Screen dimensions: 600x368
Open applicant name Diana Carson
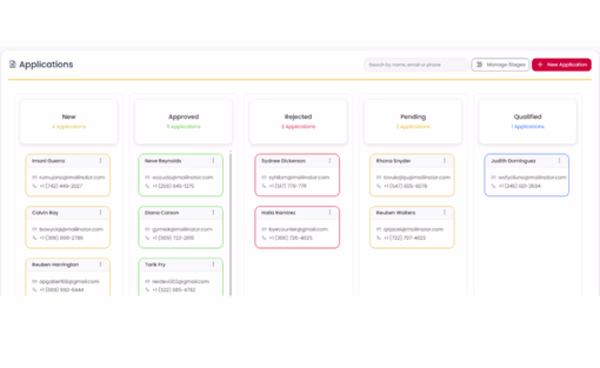(x=161, y=212)
